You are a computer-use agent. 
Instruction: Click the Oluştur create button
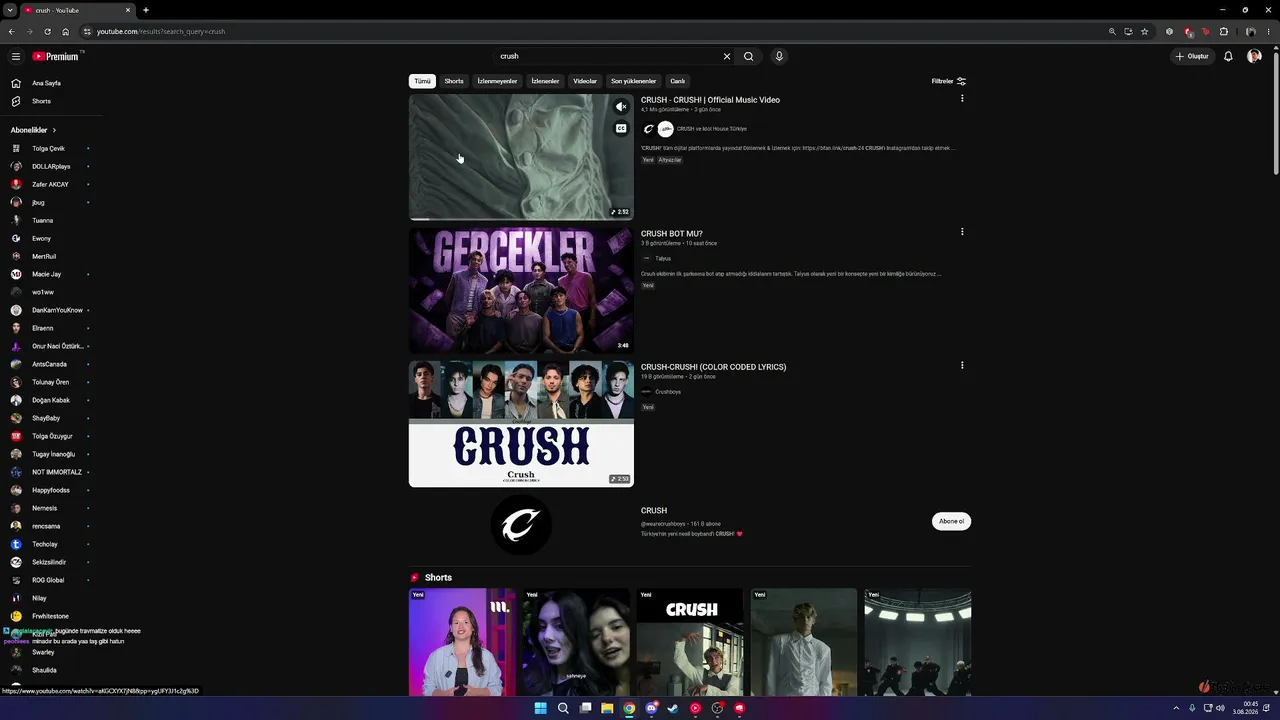coord(1193,56)
